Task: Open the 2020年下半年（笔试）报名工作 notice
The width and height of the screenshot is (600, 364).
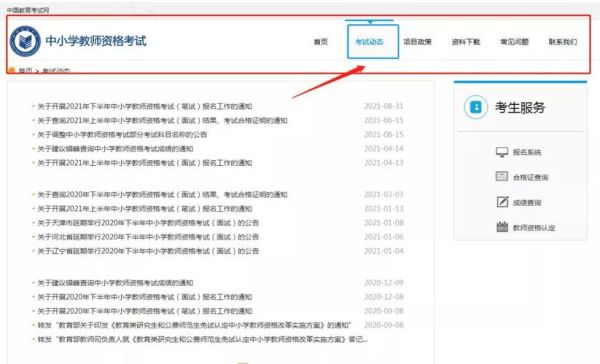Action: 145,312
